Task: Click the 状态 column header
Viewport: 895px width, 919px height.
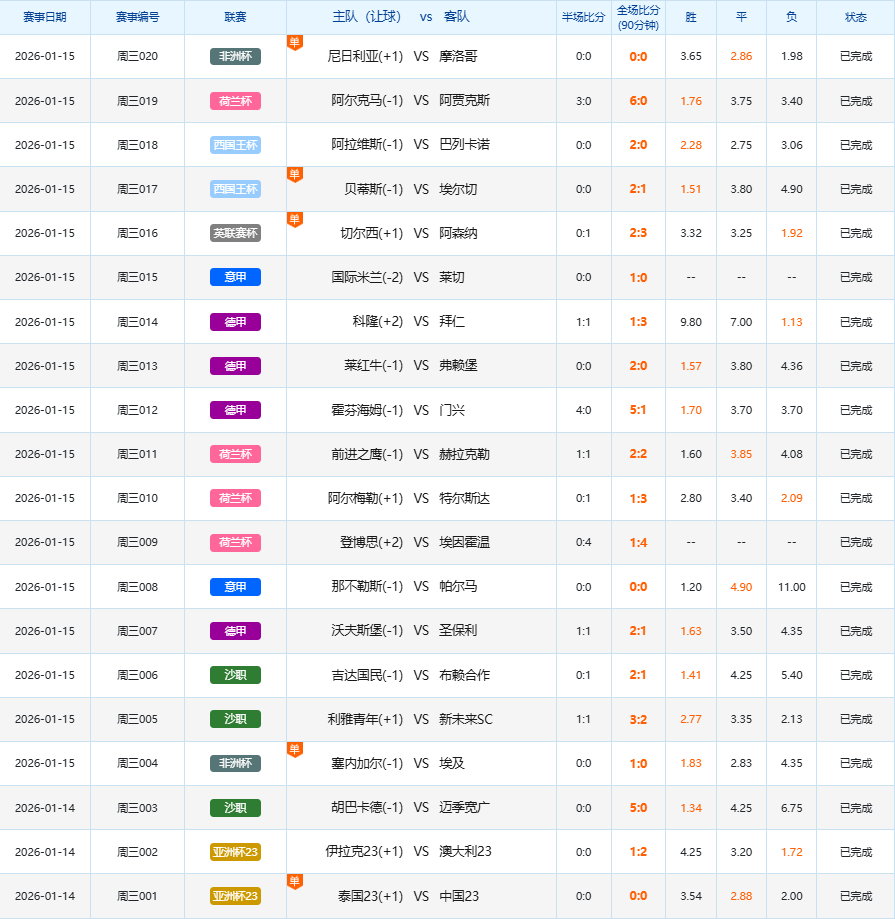Action: tap(856, 17)
